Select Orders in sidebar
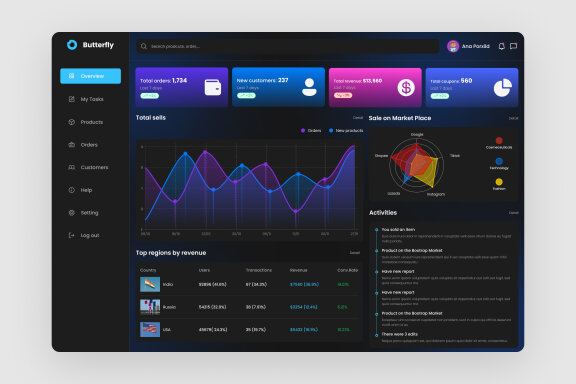Viewport: 576px width, 384px height. click(89, 145)
